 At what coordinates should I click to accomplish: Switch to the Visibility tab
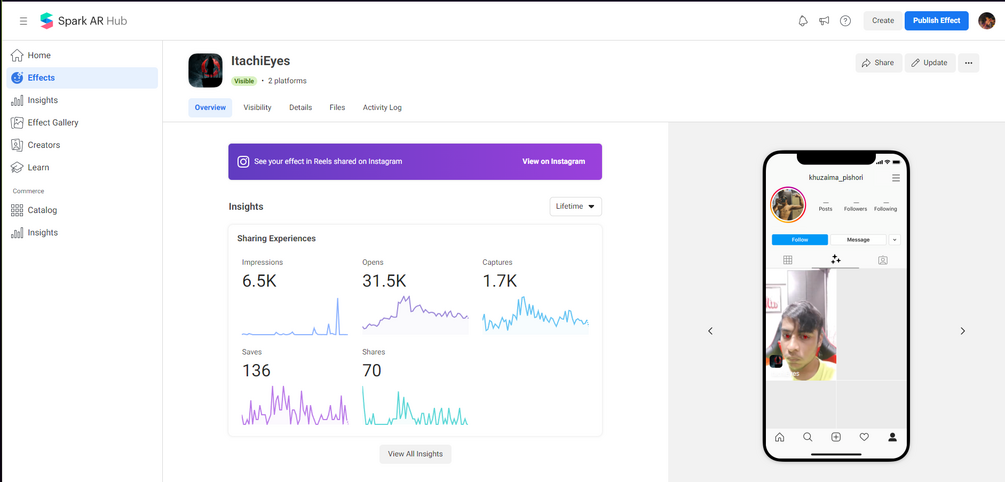257,107
